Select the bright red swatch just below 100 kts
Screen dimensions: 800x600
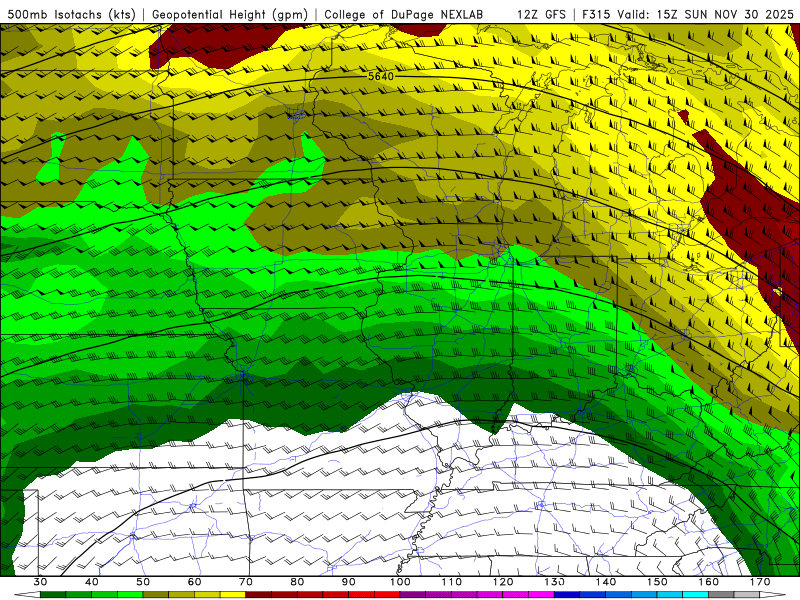pyautogui.click(x=387, y=595)
